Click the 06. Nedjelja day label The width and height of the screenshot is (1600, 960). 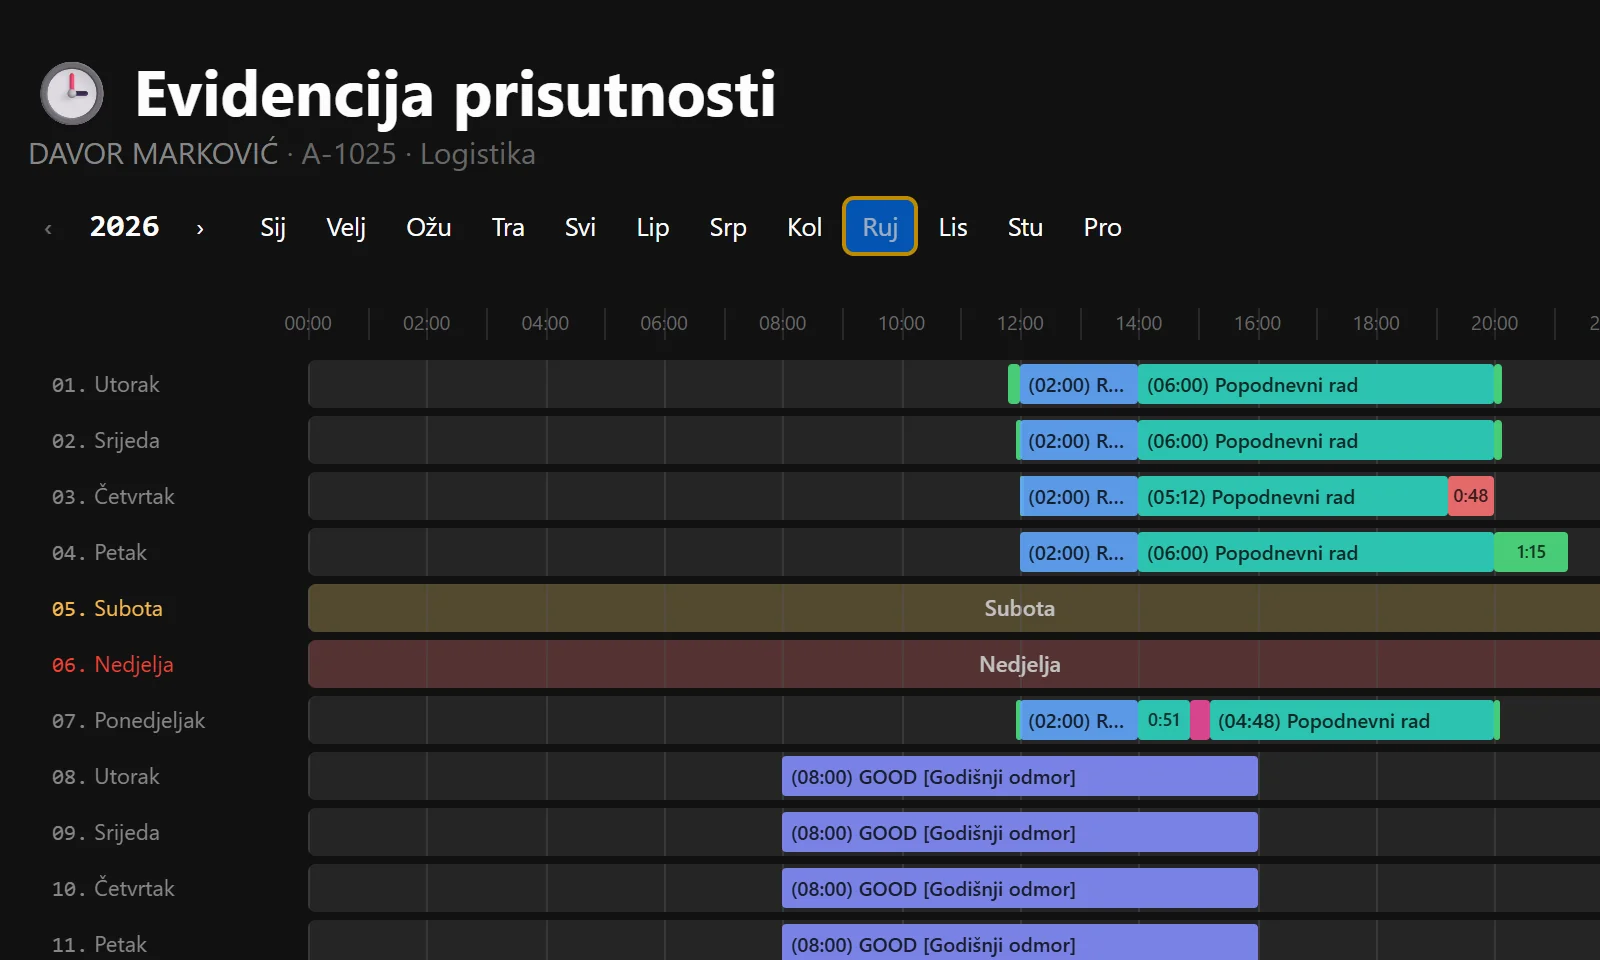point(113,664)
